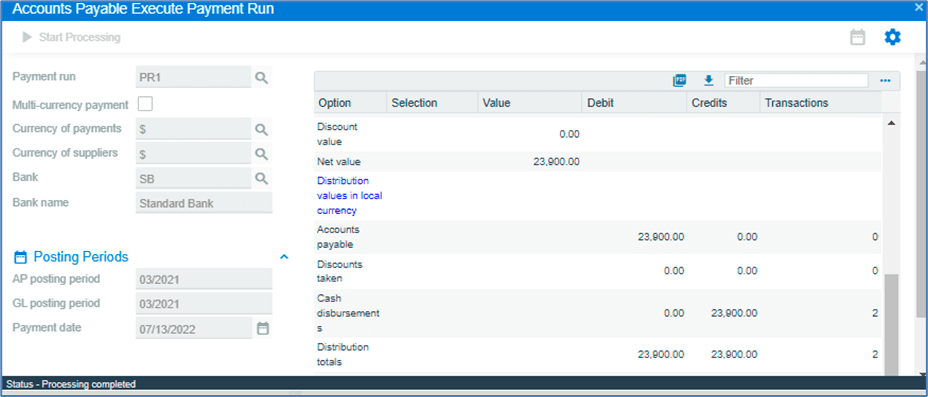Click the Selection column header
Screen dimensions: 928x397
pyautogui.click(x=432, y=103)
